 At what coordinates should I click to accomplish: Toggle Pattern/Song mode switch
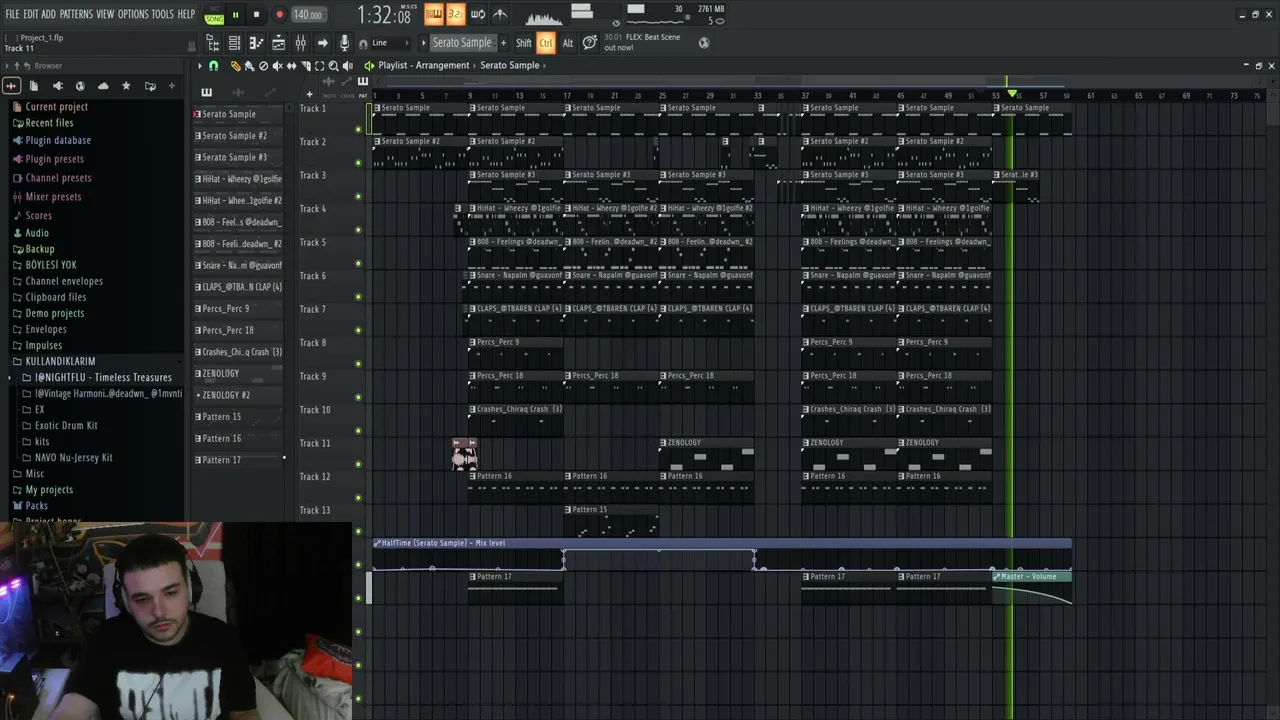pyautogui.click(x=214, y=15)
